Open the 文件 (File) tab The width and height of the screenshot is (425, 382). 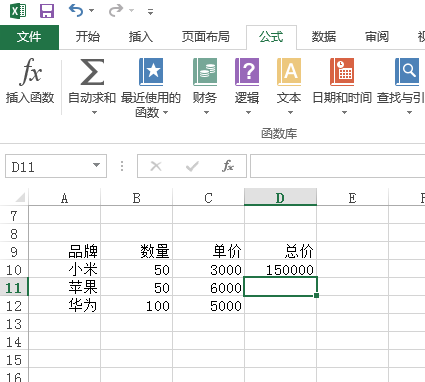[x=29, y=37]
